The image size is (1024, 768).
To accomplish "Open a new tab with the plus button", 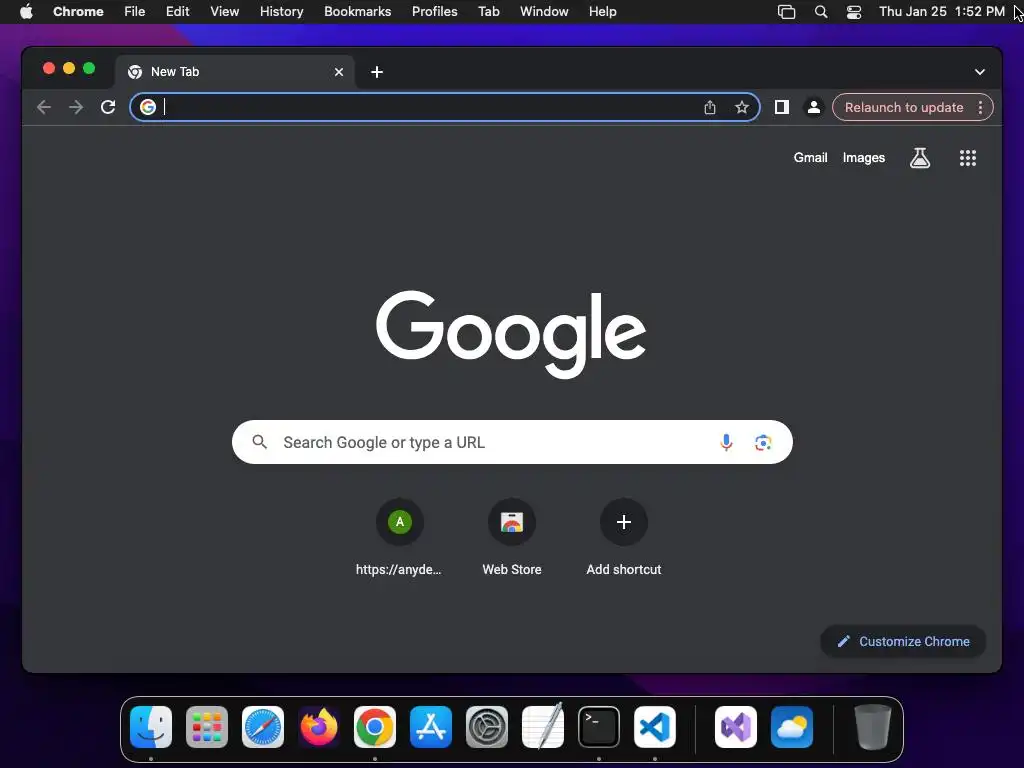I will click(377, 72).
